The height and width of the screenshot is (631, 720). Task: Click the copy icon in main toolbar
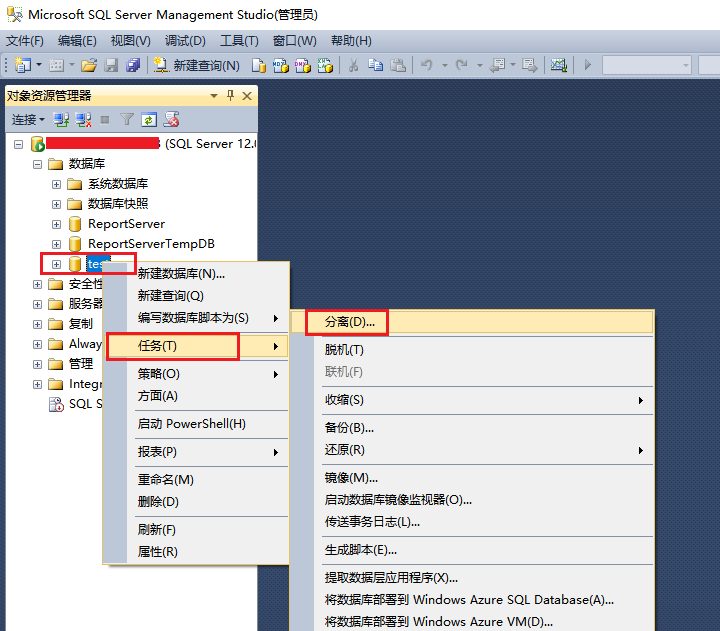click(x=375, y=65)
